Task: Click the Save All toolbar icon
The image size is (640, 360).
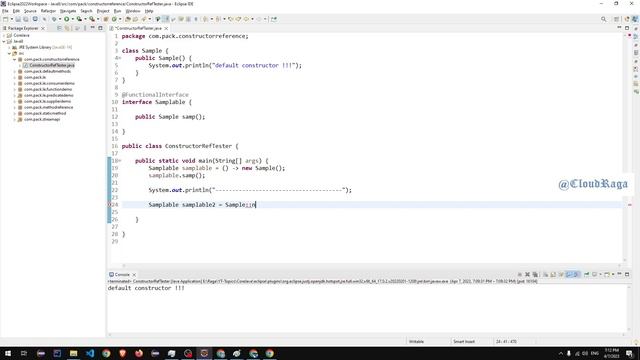Action: (26, 19)
